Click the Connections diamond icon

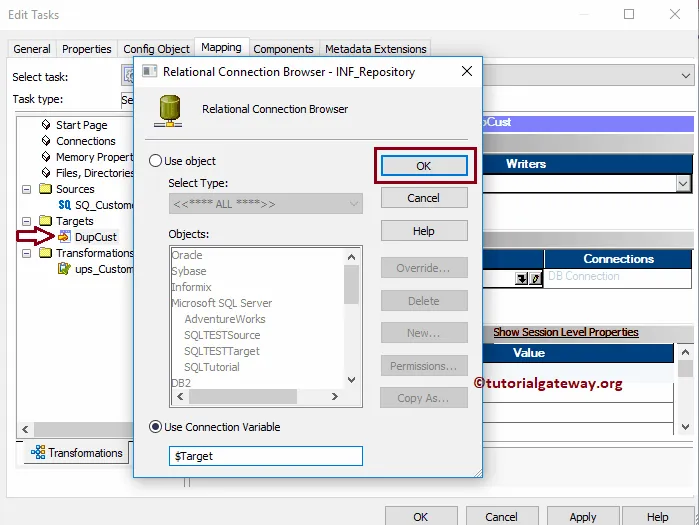[x=46, y=141]
